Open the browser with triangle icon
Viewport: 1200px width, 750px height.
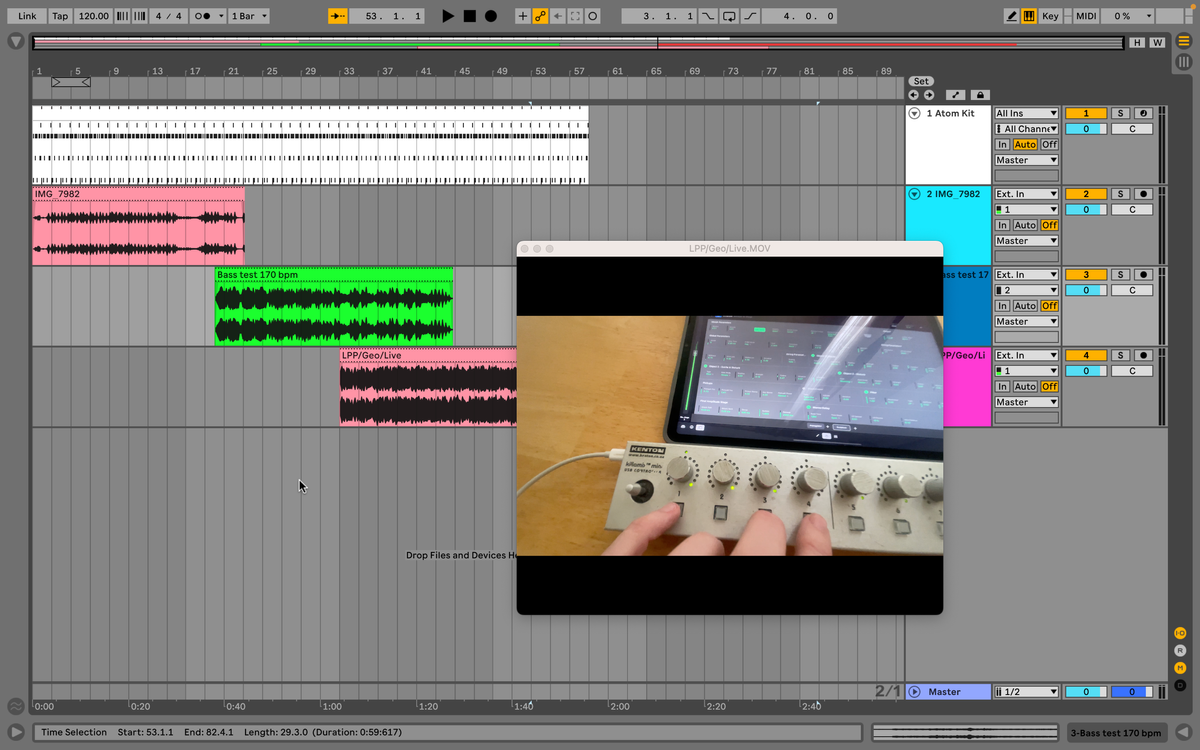click(x=16, y=42)
